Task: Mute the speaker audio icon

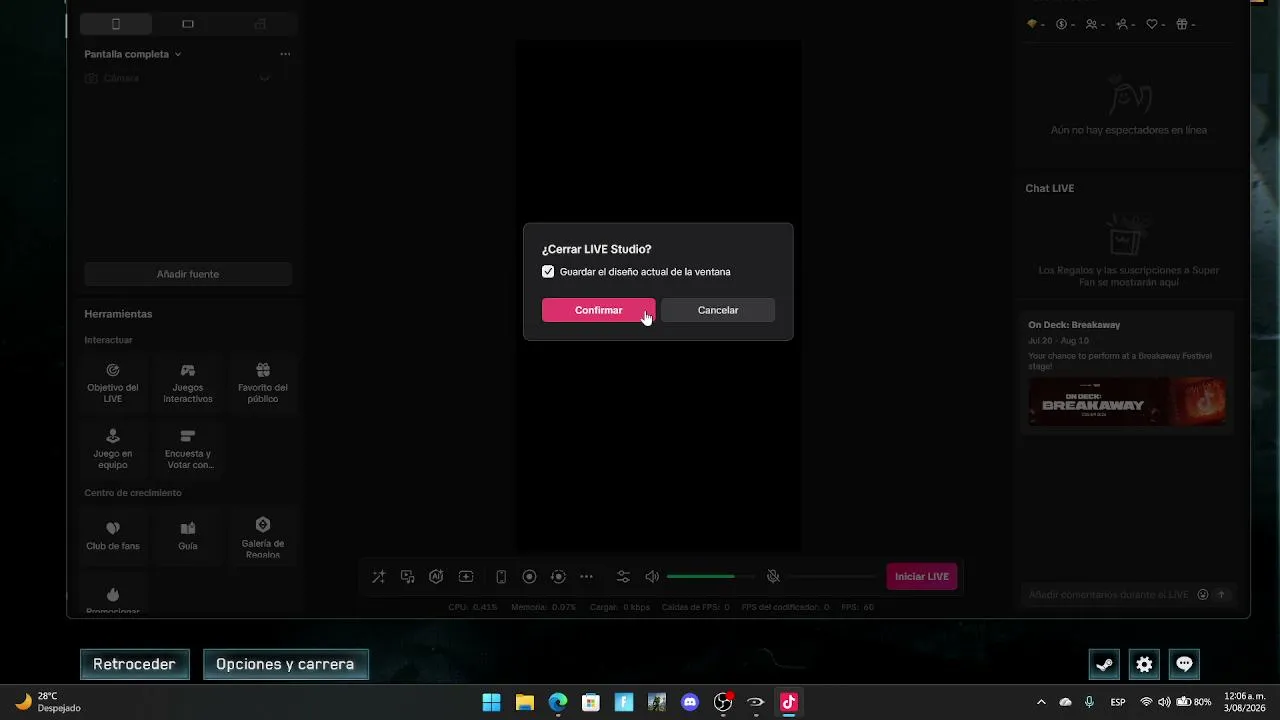Action: (x=652, y=577)
